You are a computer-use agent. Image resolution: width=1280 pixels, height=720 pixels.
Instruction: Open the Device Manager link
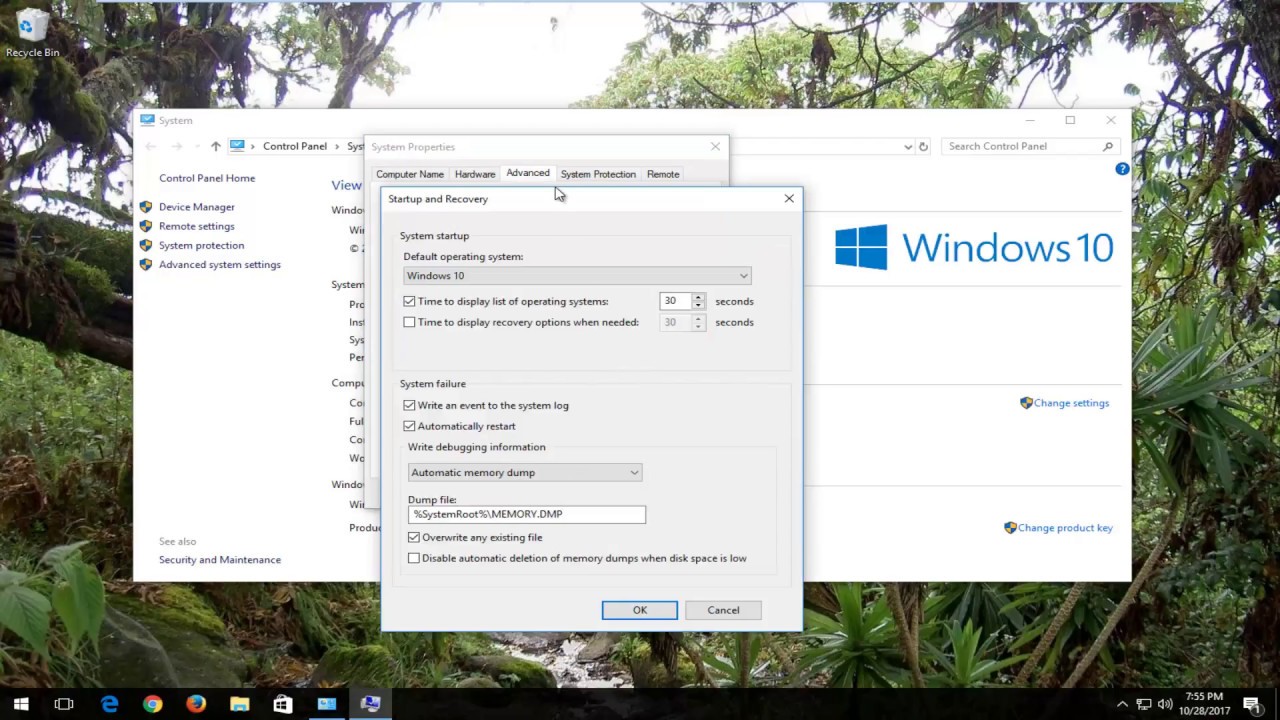point(197,207)
